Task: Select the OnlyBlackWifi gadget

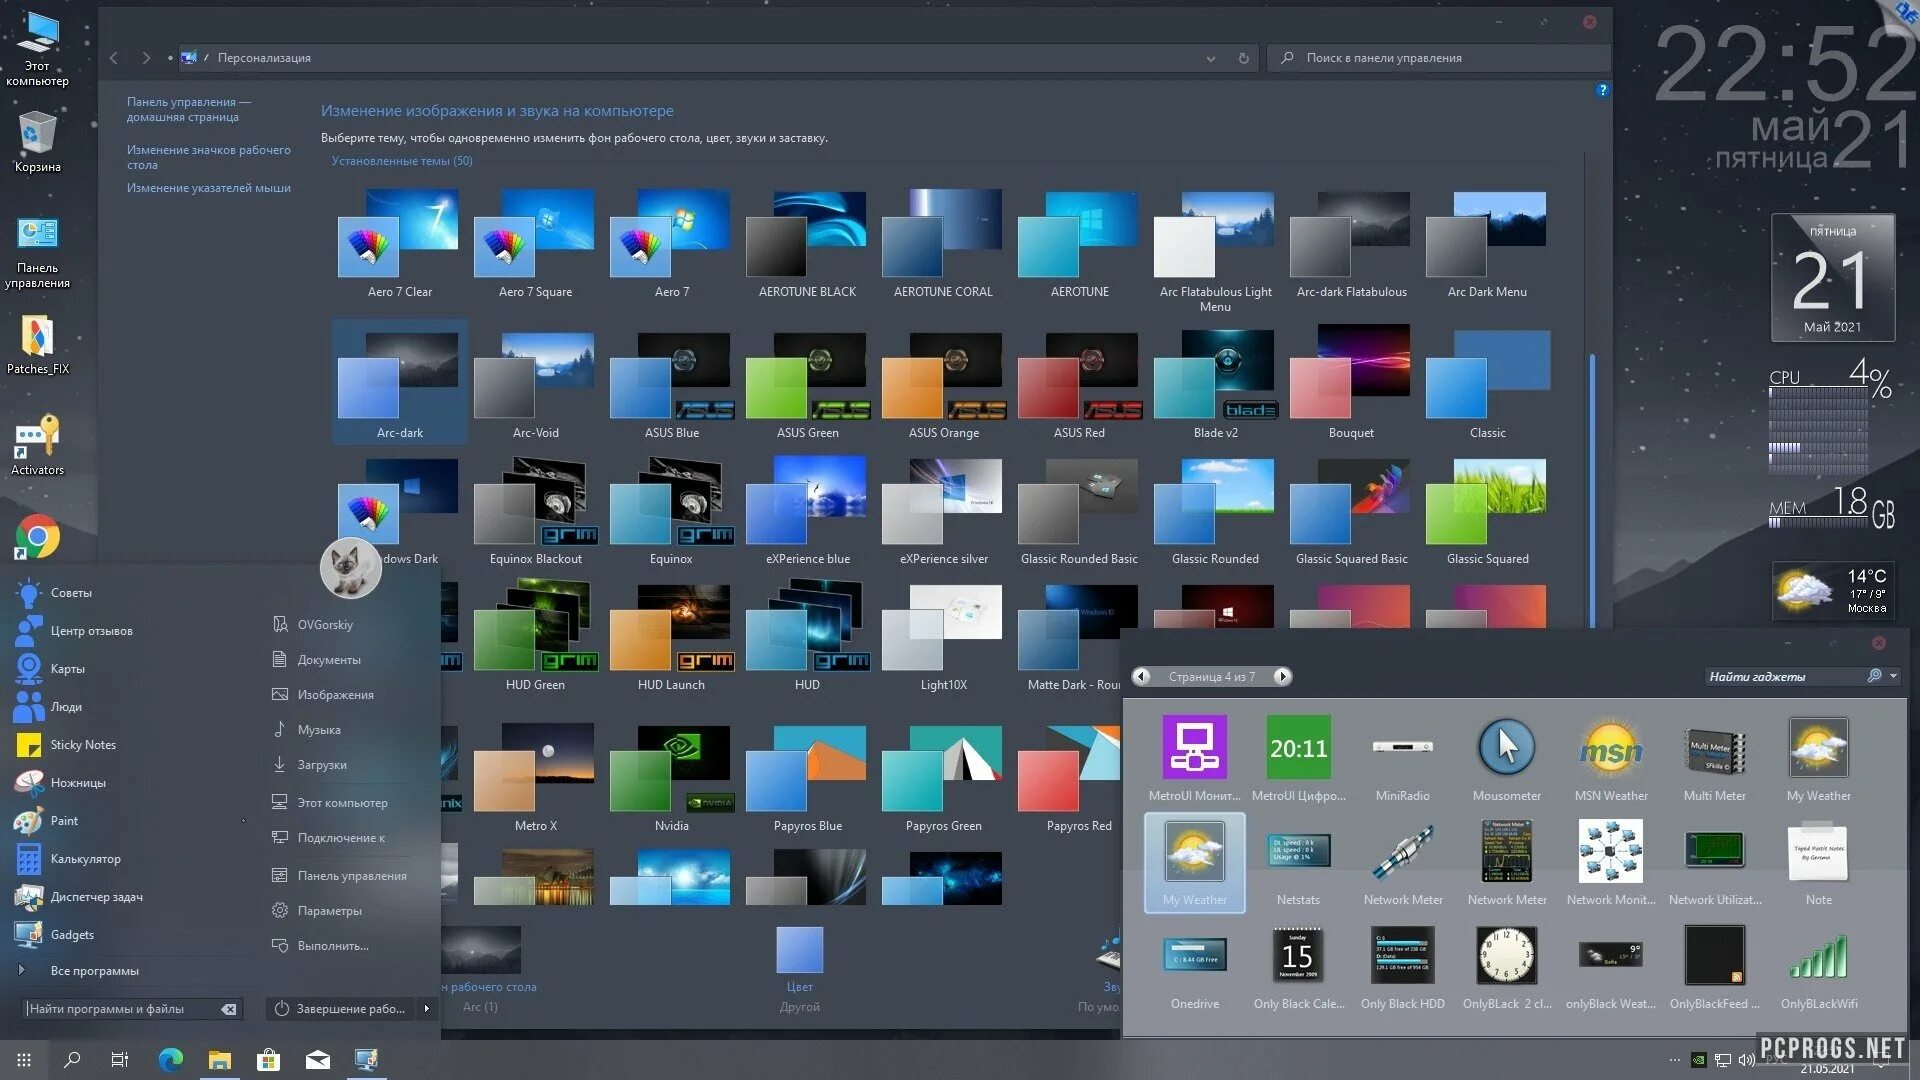Action: [x=1818, y=966]
